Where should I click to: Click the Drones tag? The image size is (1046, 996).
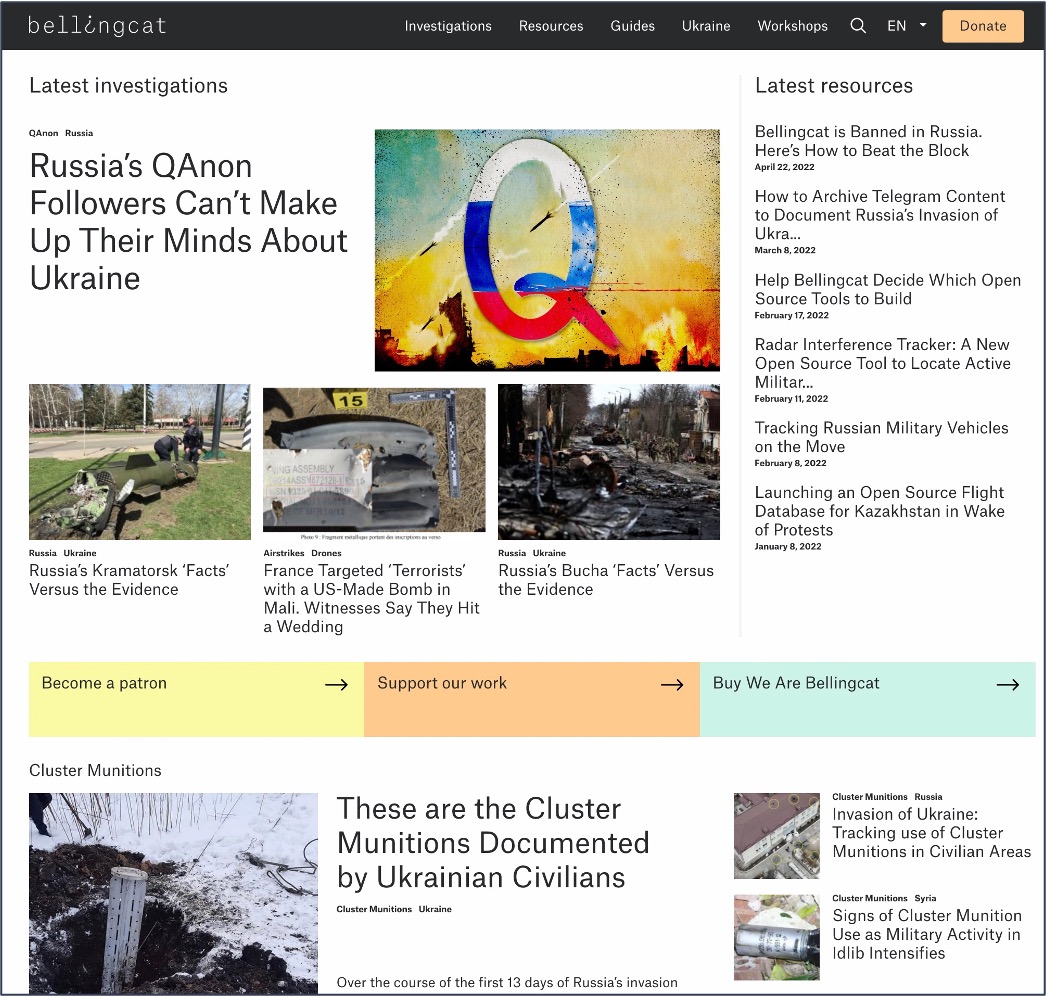326,553
